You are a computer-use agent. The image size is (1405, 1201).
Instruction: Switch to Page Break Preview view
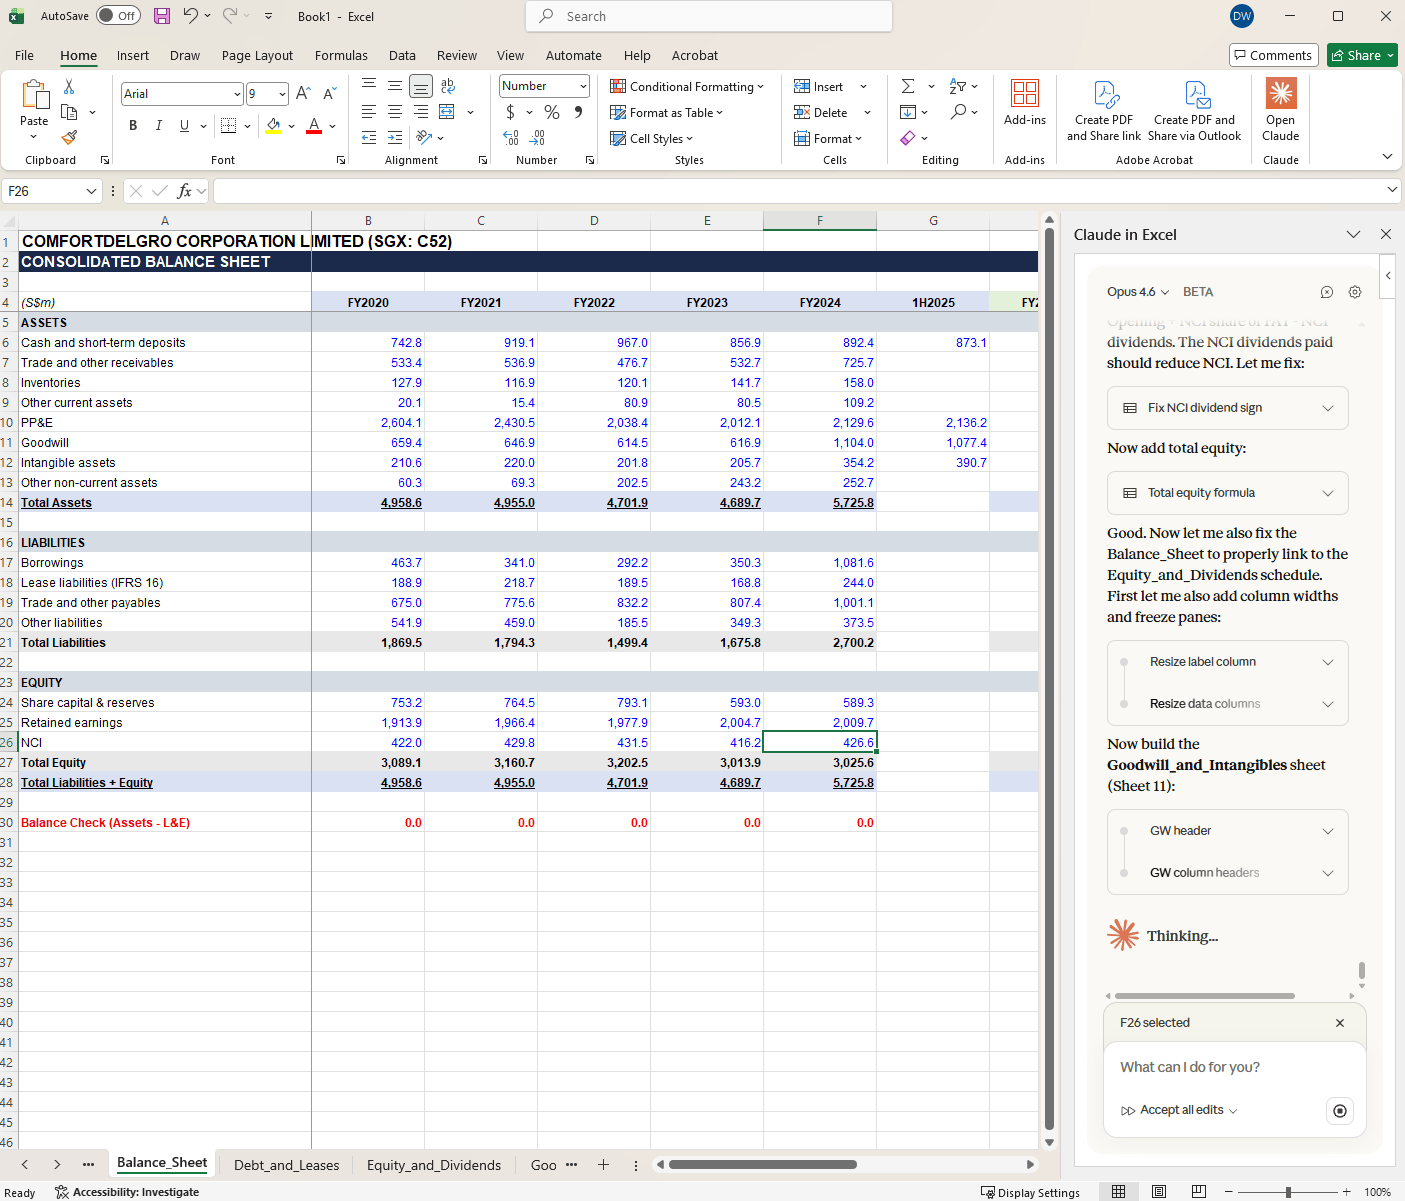(1199, 1191)
